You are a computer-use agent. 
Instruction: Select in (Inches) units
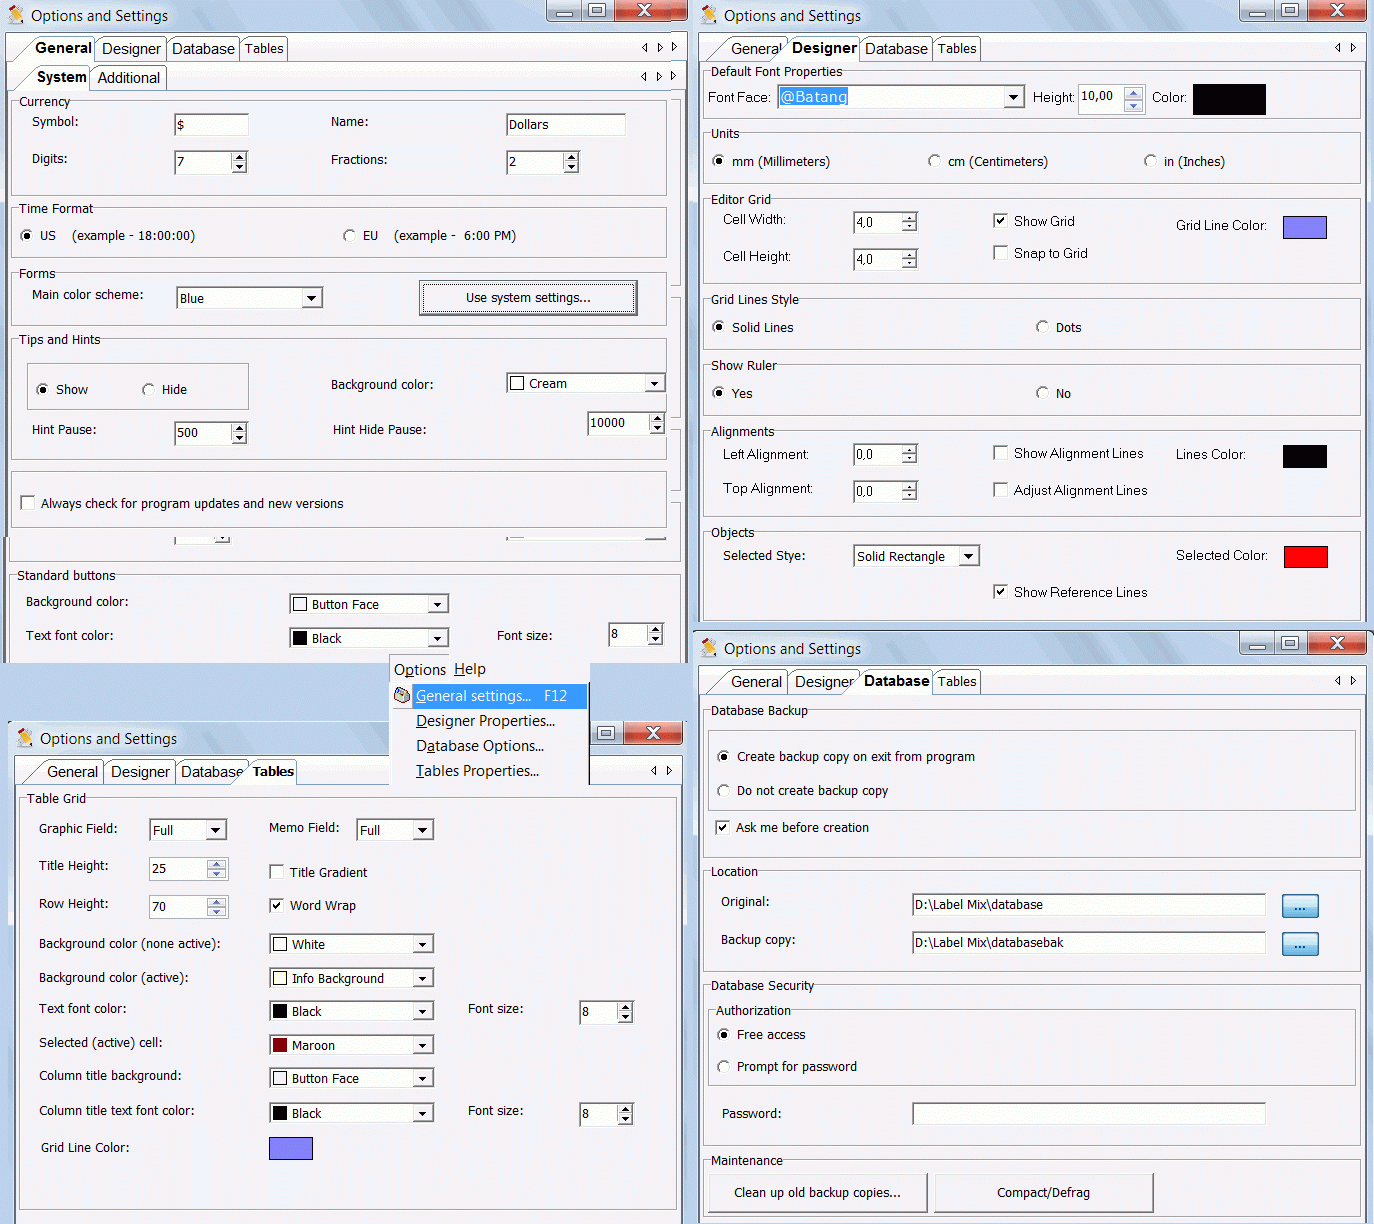click(x=1150, y=161)
